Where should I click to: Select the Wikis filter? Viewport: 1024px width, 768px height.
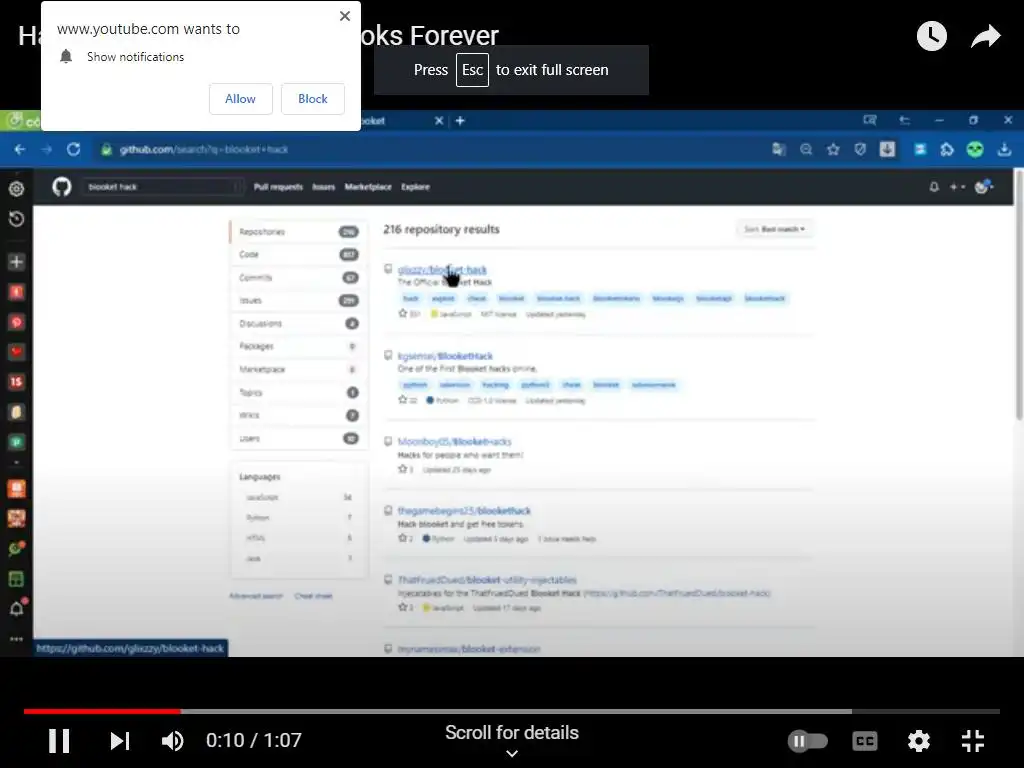point(298,415)
